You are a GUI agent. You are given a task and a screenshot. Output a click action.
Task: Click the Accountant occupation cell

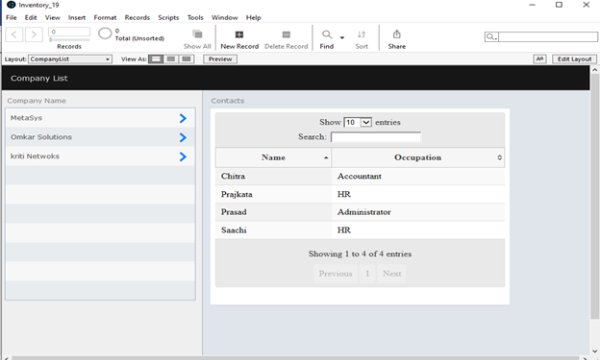(x=418, y=176)
